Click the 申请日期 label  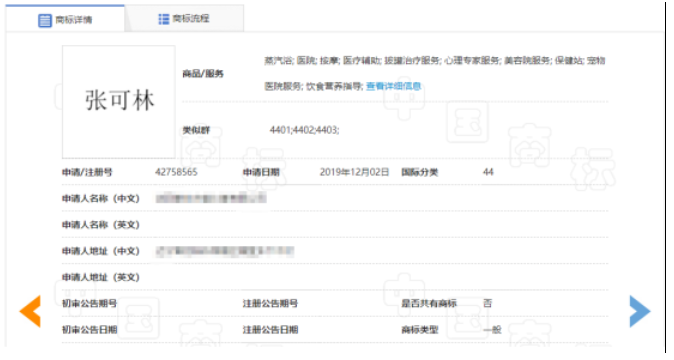261,172
